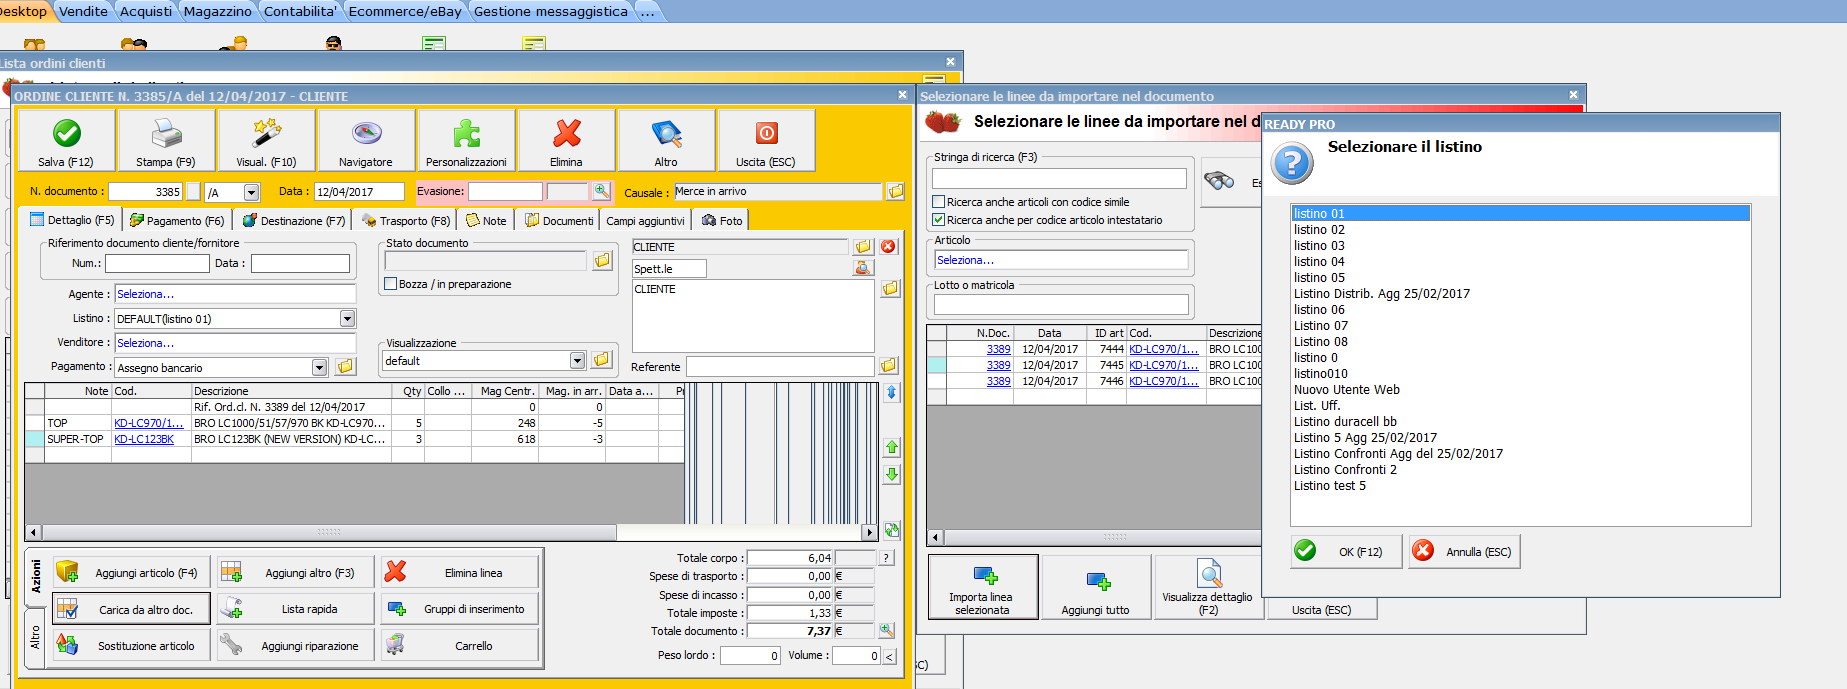
Task: Click the binoculars search icon
Action: pyautogui.click(x=1219, y=181)
